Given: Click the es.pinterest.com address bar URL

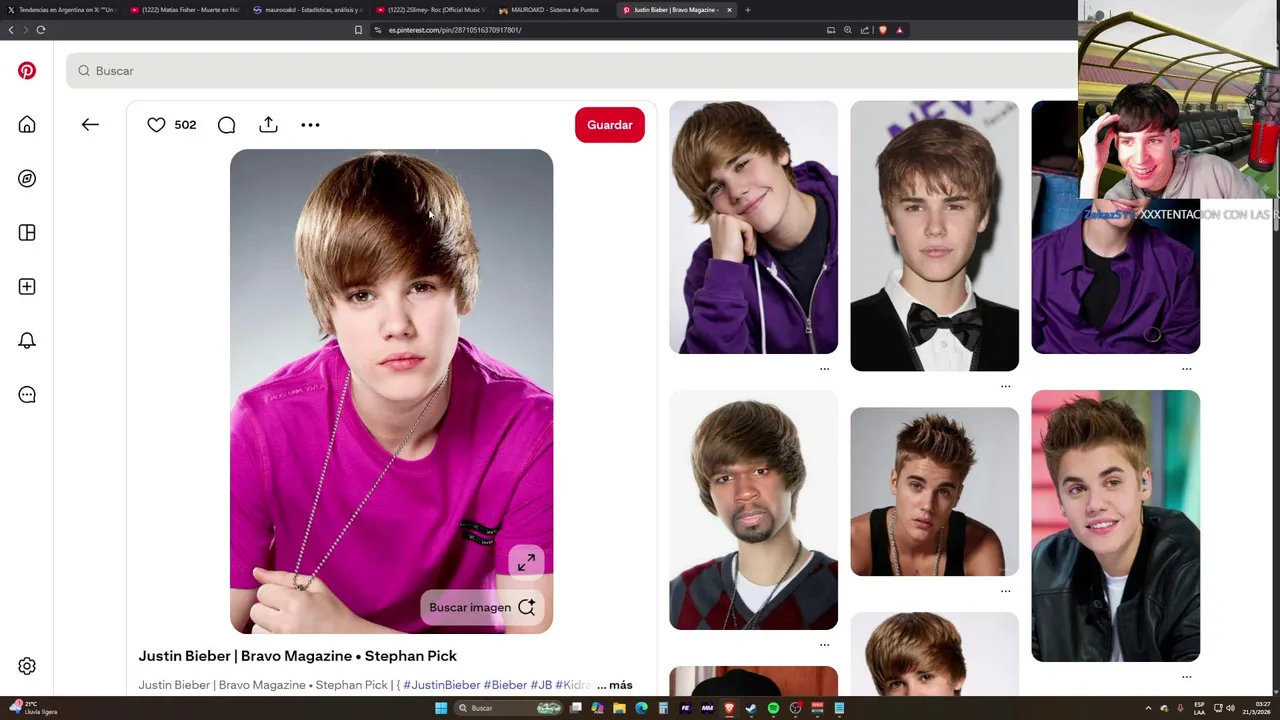Looking at the screenshot, I should tap(455, 30).
